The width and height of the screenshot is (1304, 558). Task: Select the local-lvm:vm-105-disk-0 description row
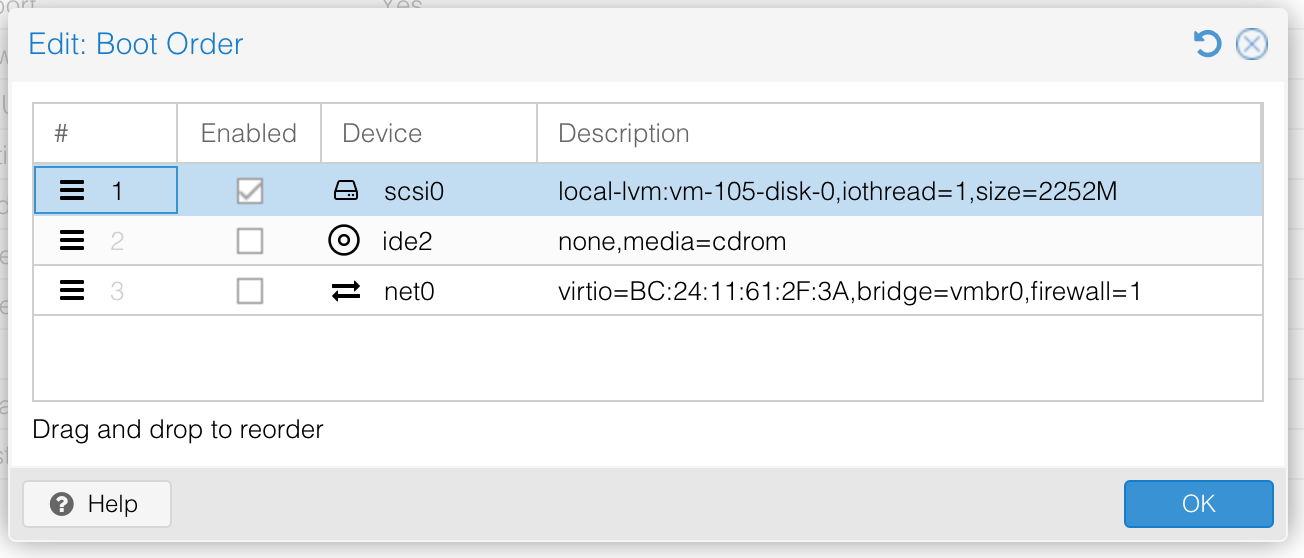(x=837, y=191)
